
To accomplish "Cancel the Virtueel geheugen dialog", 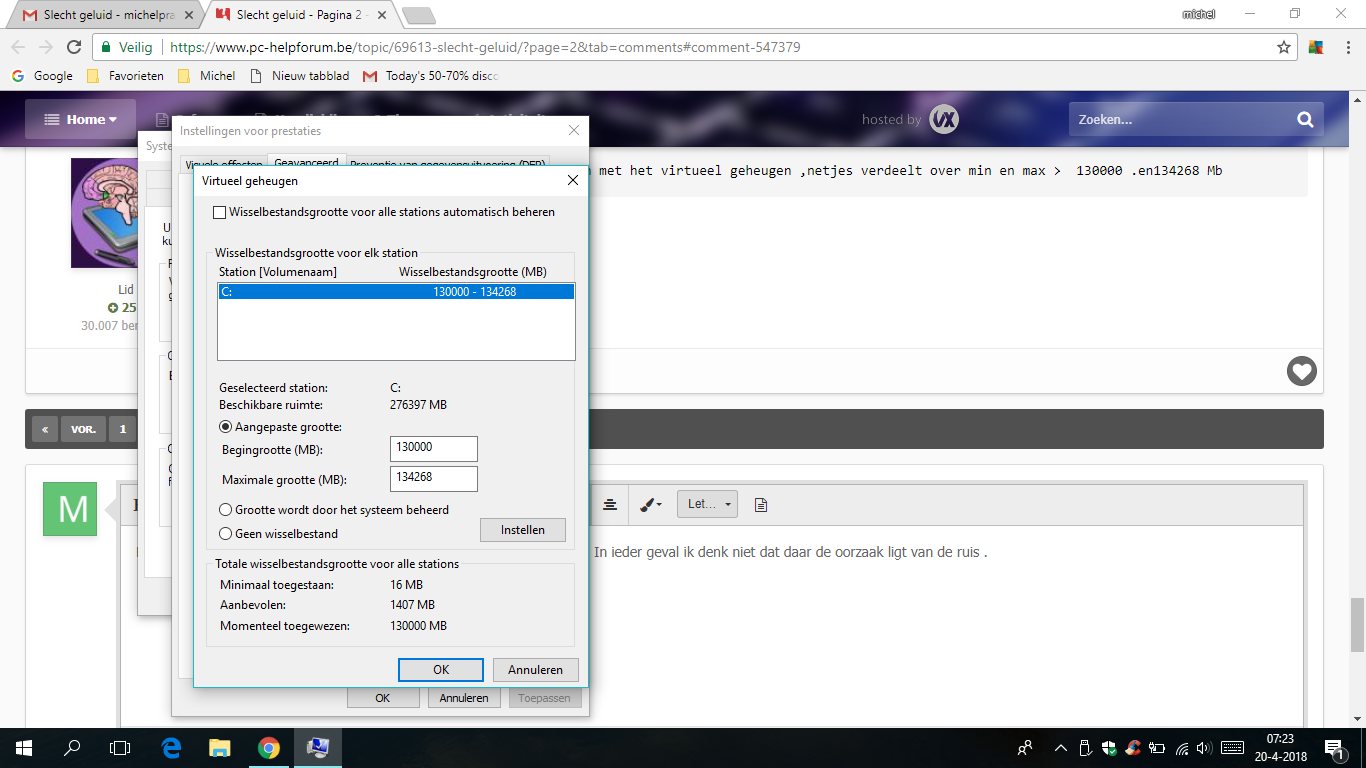I will tap(535, 670).
